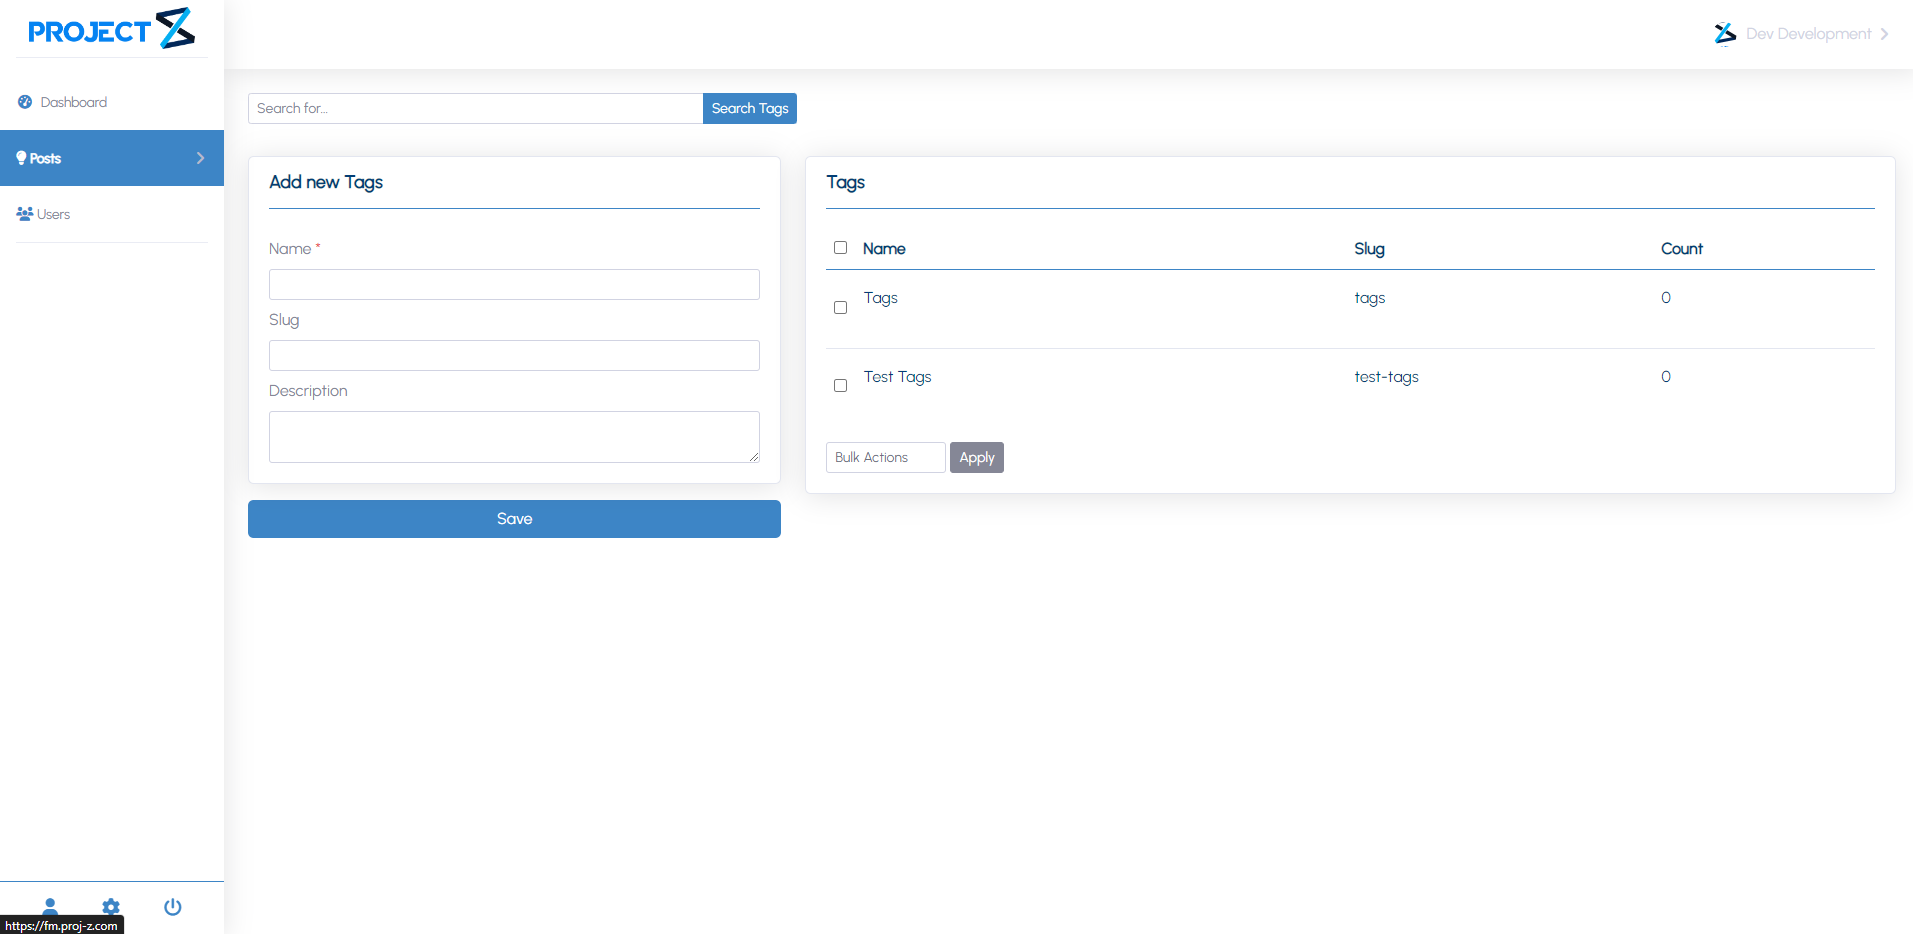Open profile icon in sidebar footer
This screenshot has height=934, width=1913.
click(x=50, y=906)
